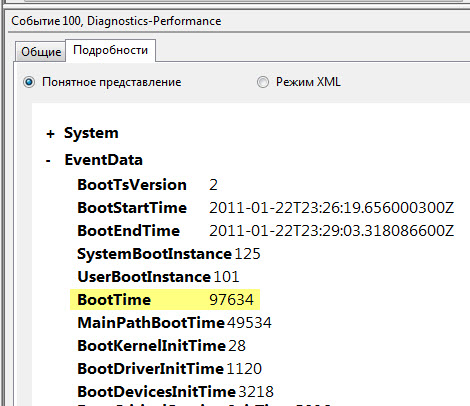
Task: Click the BootDevicesInitTime label
Action: click(157, 392)
